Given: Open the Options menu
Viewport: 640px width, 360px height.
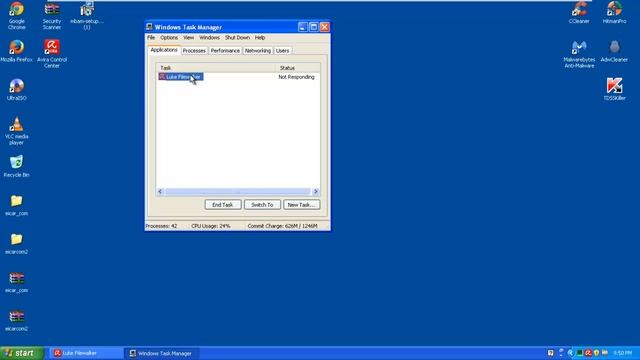Looking at the screenshot, I should (x=169, y=38).
